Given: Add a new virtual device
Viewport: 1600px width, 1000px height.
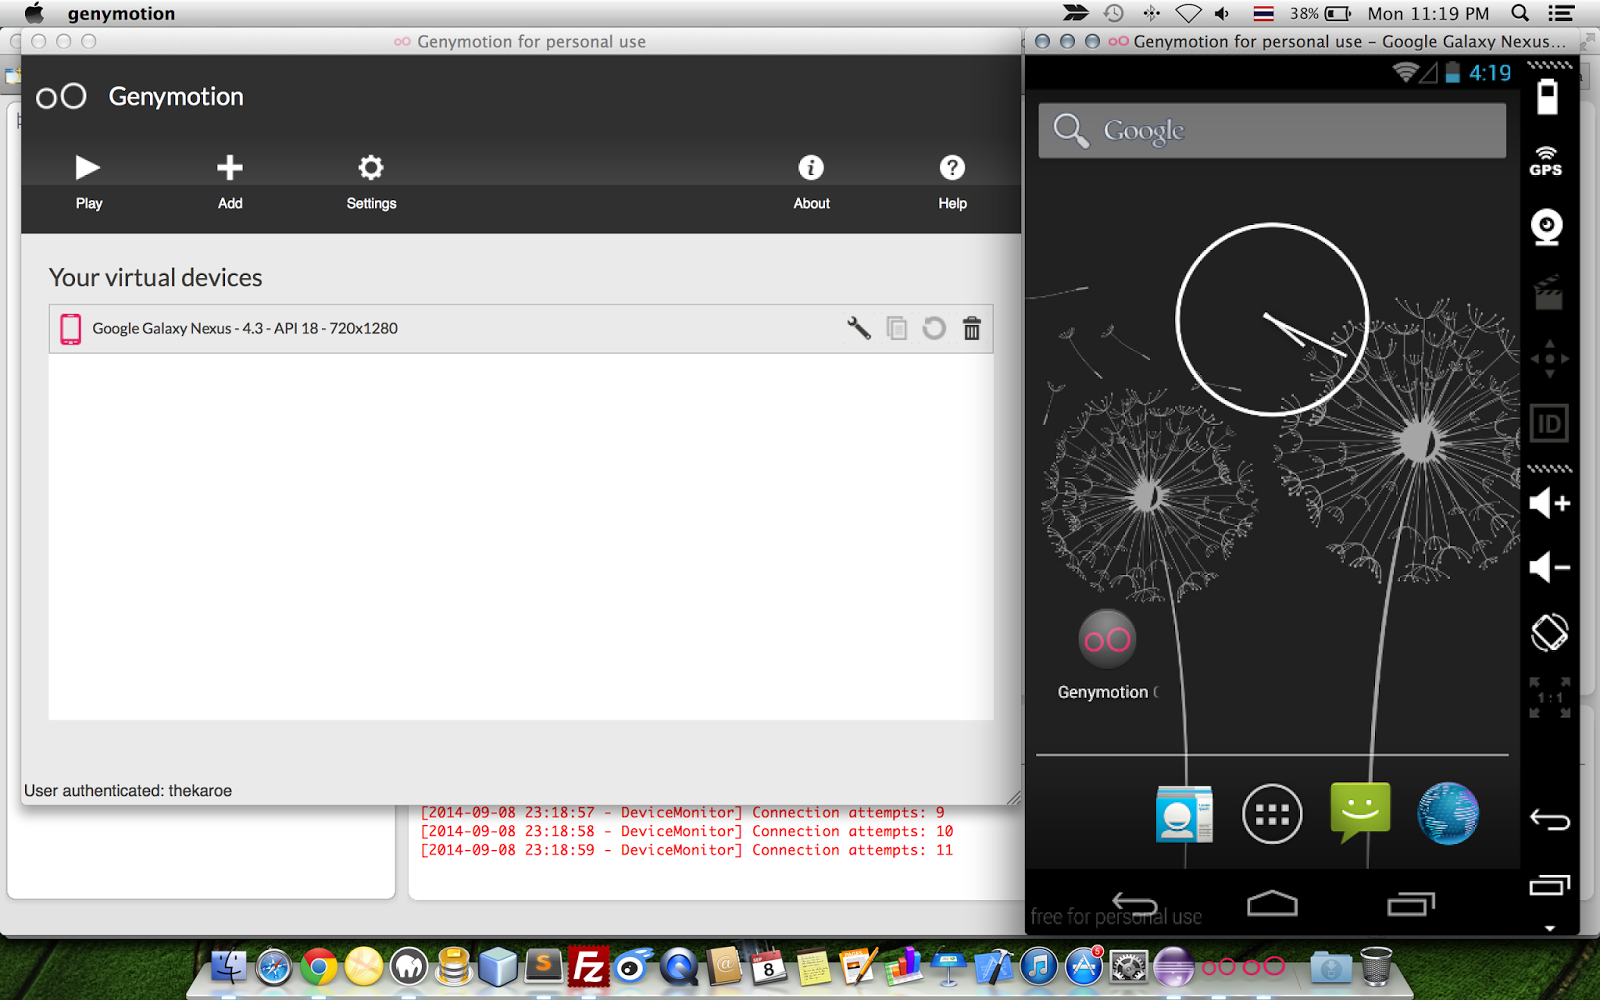Looking at the screenshot, I should [x=230, y=181].
